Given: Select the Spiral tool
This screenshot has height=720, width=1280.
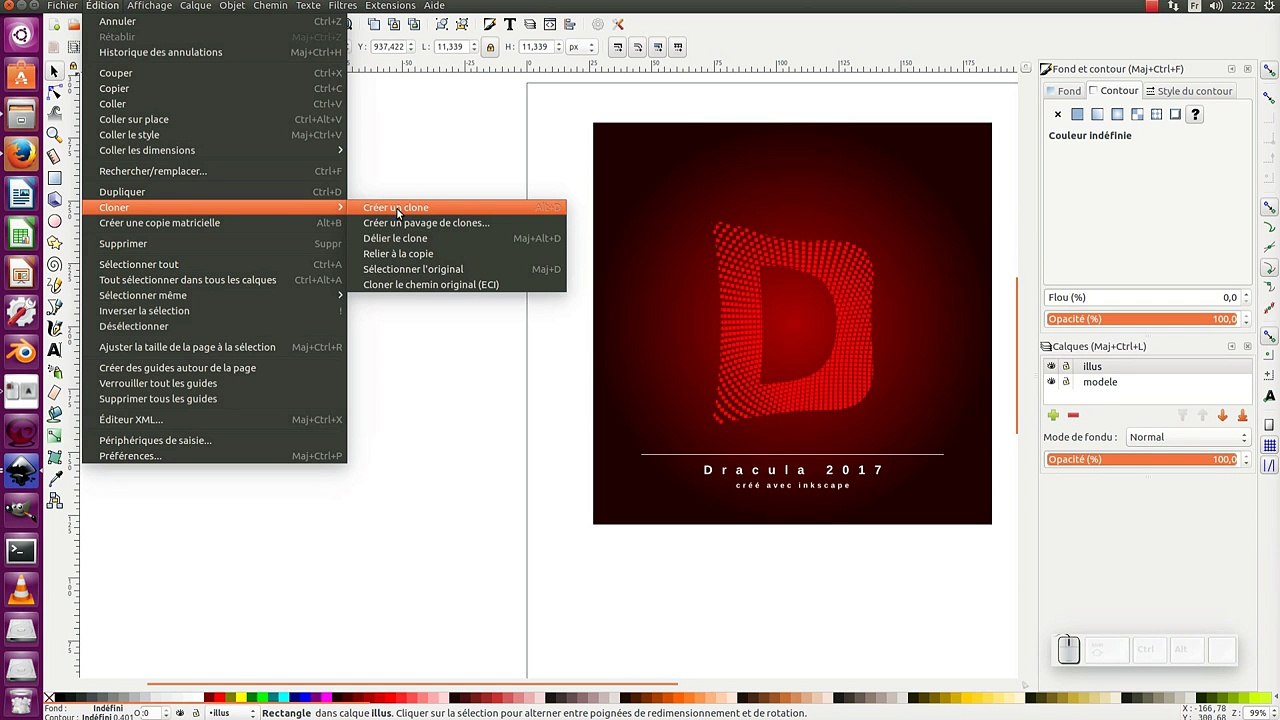Looking at the screenshot, I should coord(54,263).
